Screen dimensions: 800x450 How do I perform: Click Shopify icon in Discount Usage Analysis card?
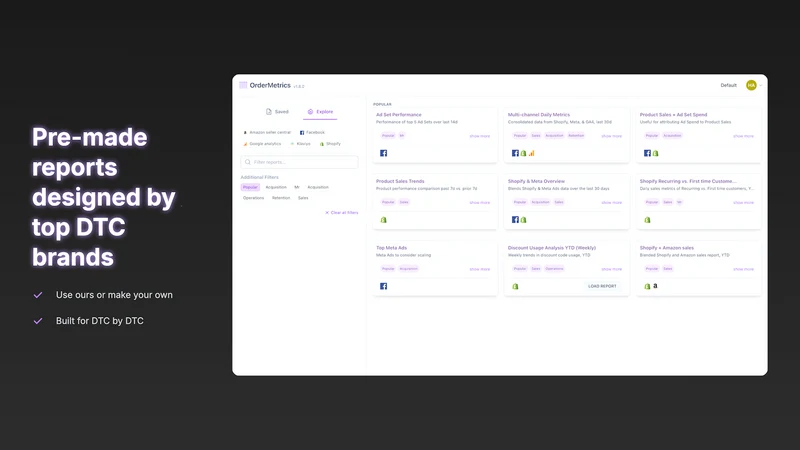point(515,286)
